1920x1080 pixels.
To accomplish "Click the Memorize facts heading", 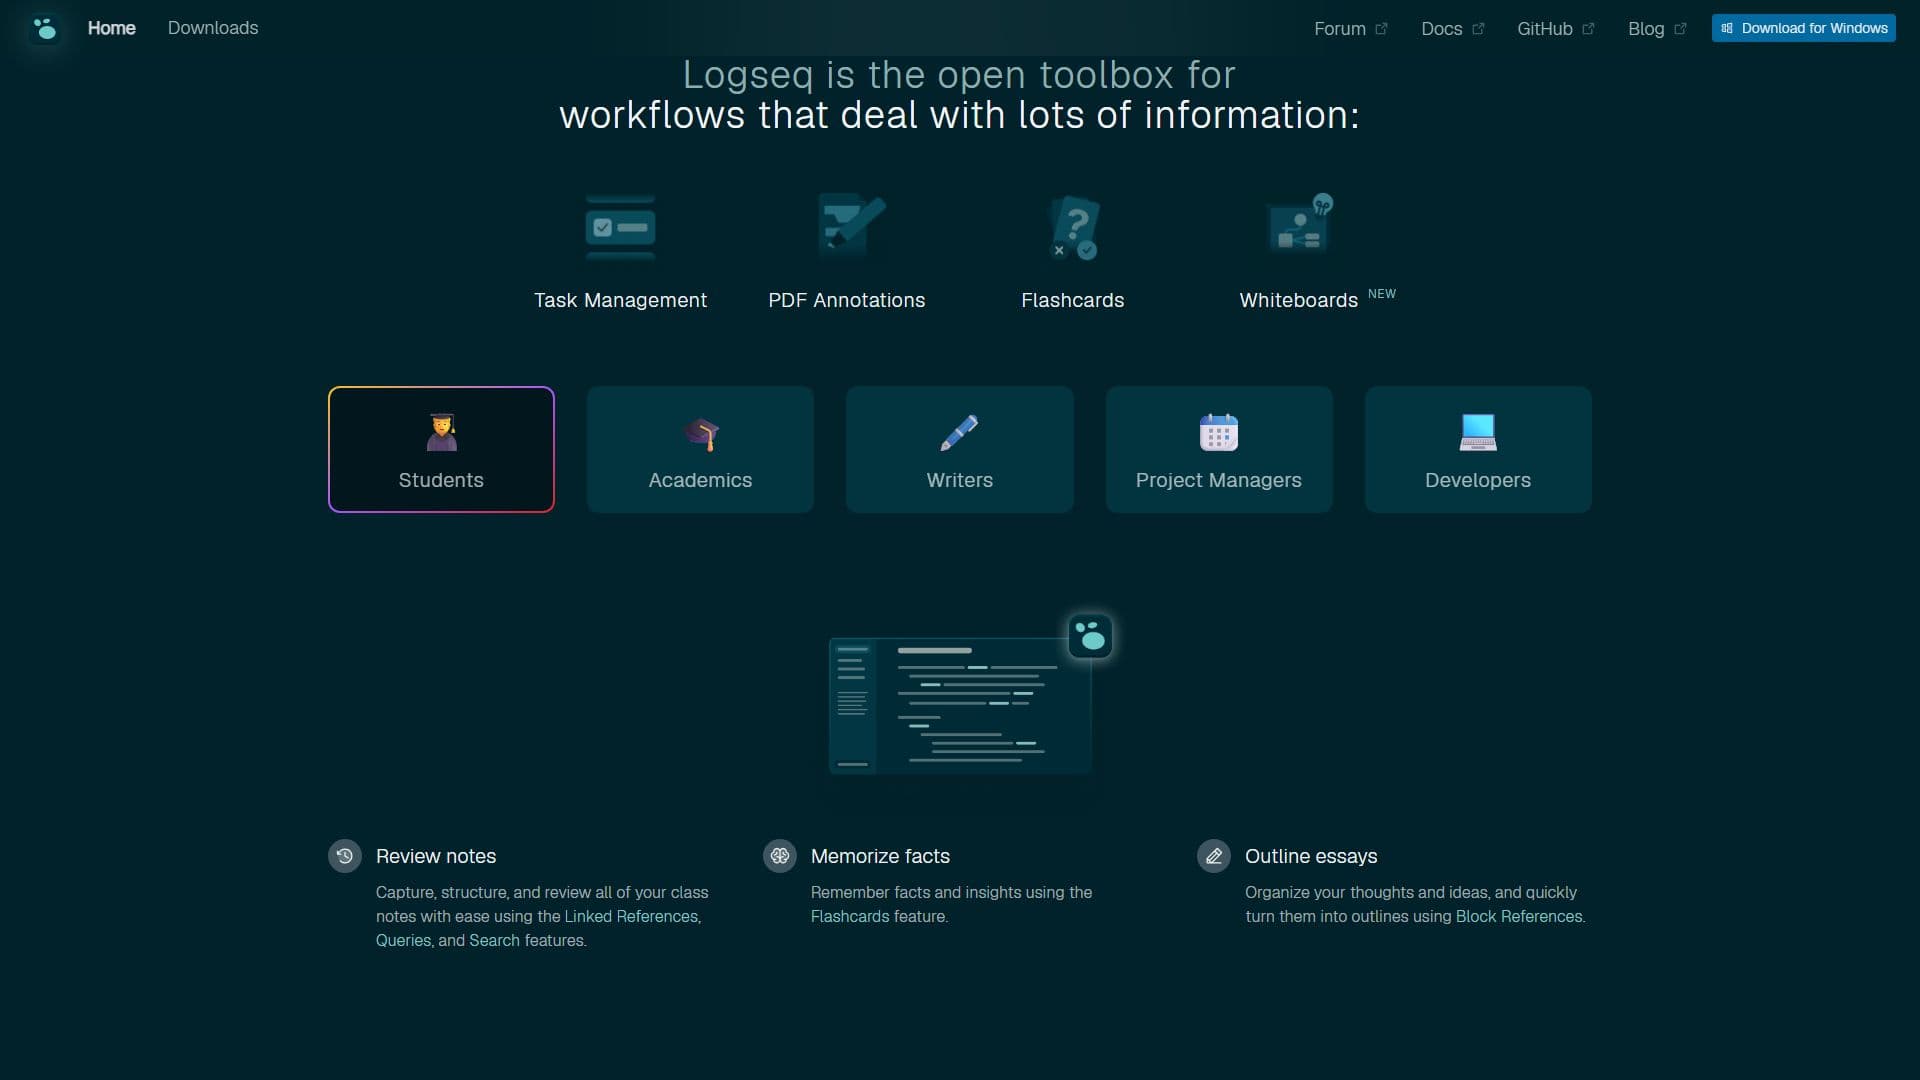I will [x=880, y=856].
